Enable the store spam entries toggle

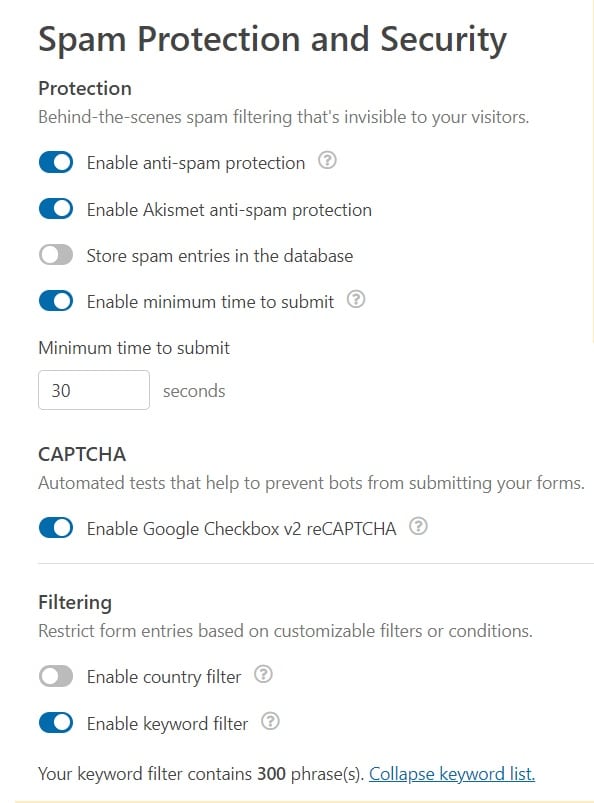(x=56, y=255)
